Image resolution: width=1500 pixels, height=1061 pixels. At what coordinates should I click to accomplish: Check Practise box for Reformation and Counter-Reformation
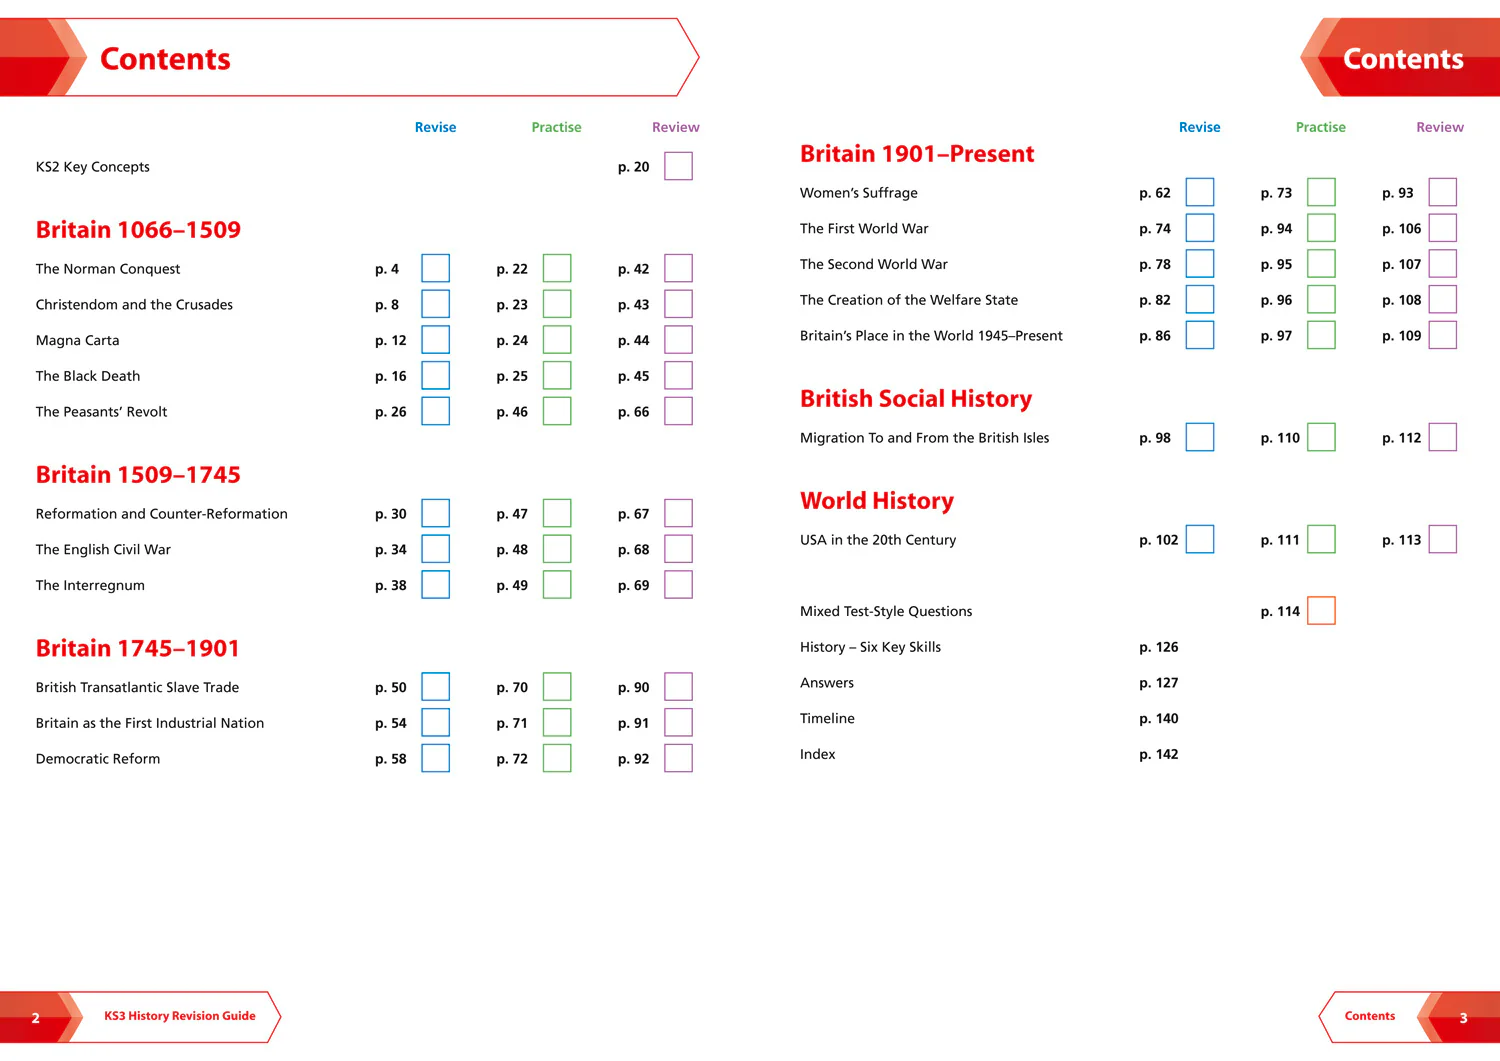pyautogui.click(x=557, y=513)
